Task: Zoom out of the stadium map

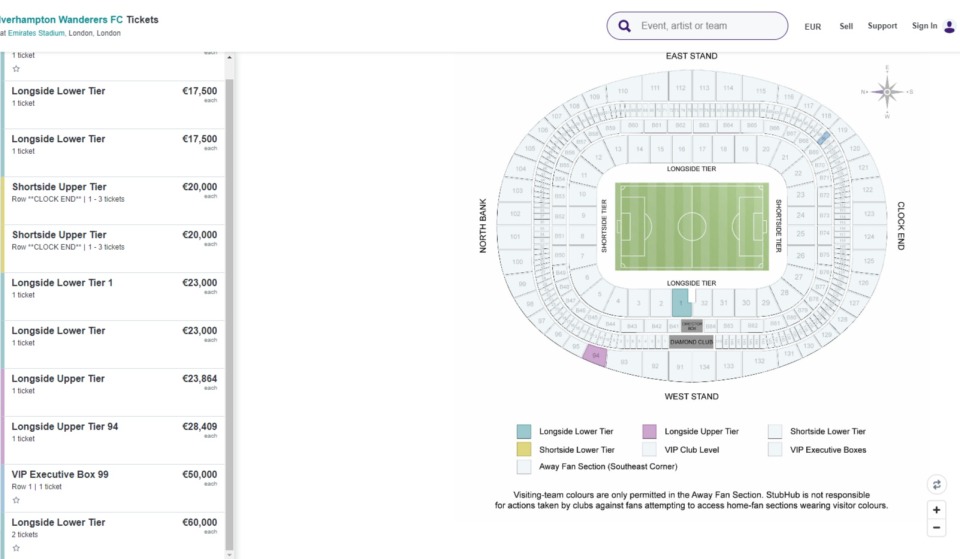Action: pyautogui.click(x=936, y=528)
